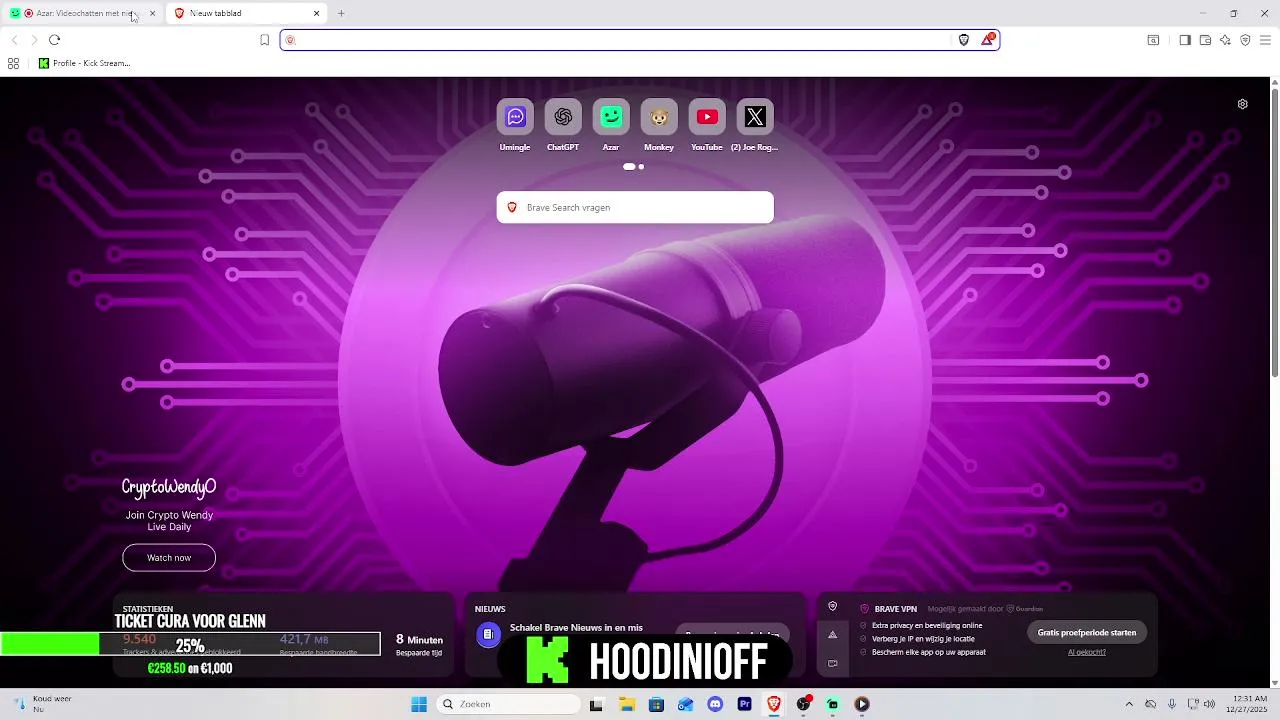Go back with the back arrow

coord(14,40)
